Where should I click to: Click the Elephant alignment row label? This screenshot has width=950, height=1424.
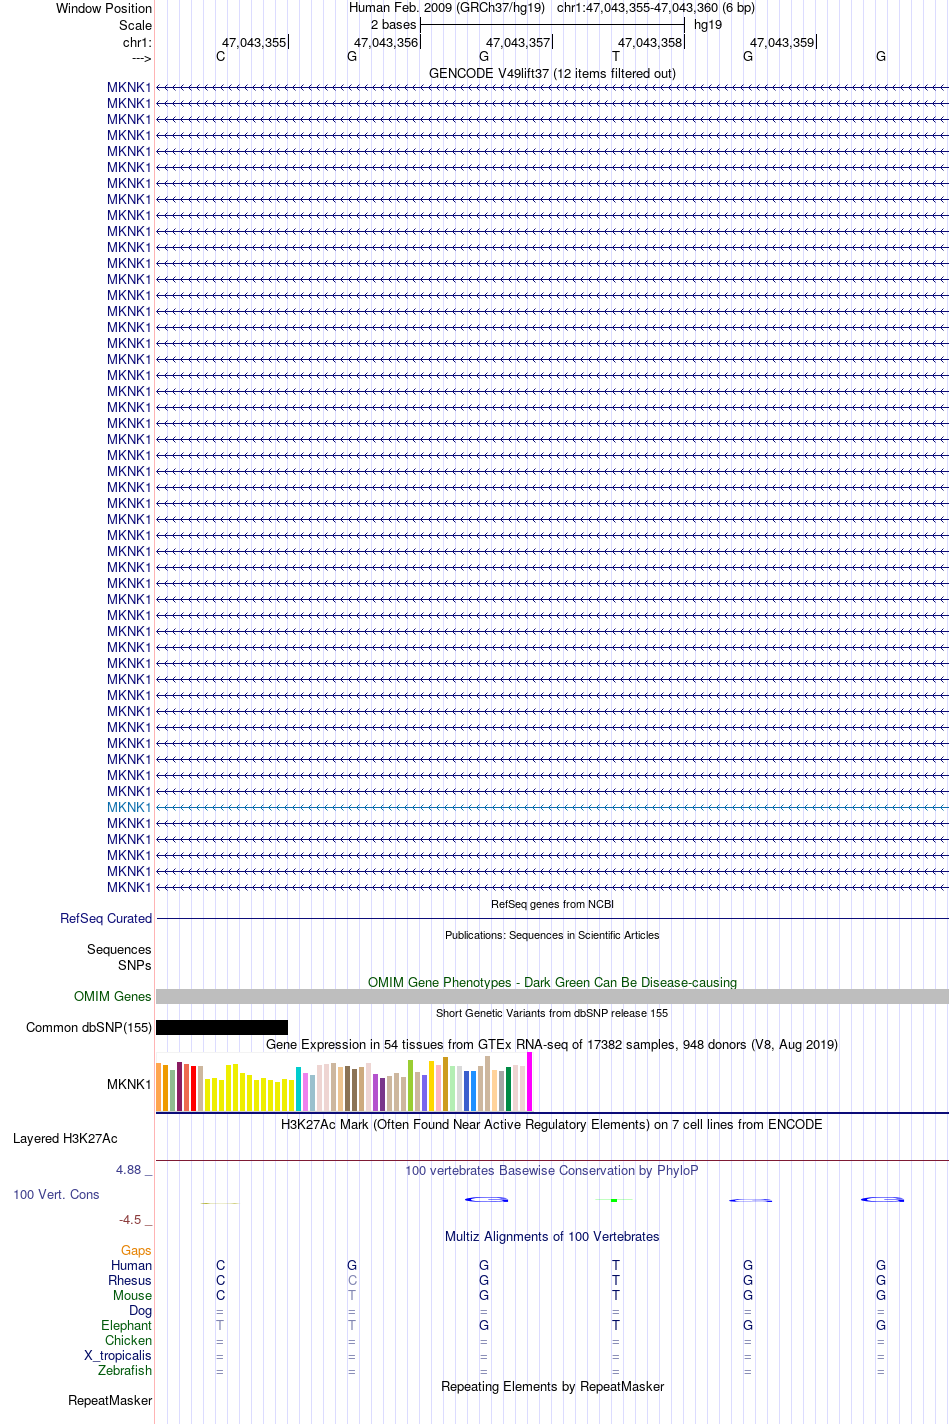(x=126, y=1325)
